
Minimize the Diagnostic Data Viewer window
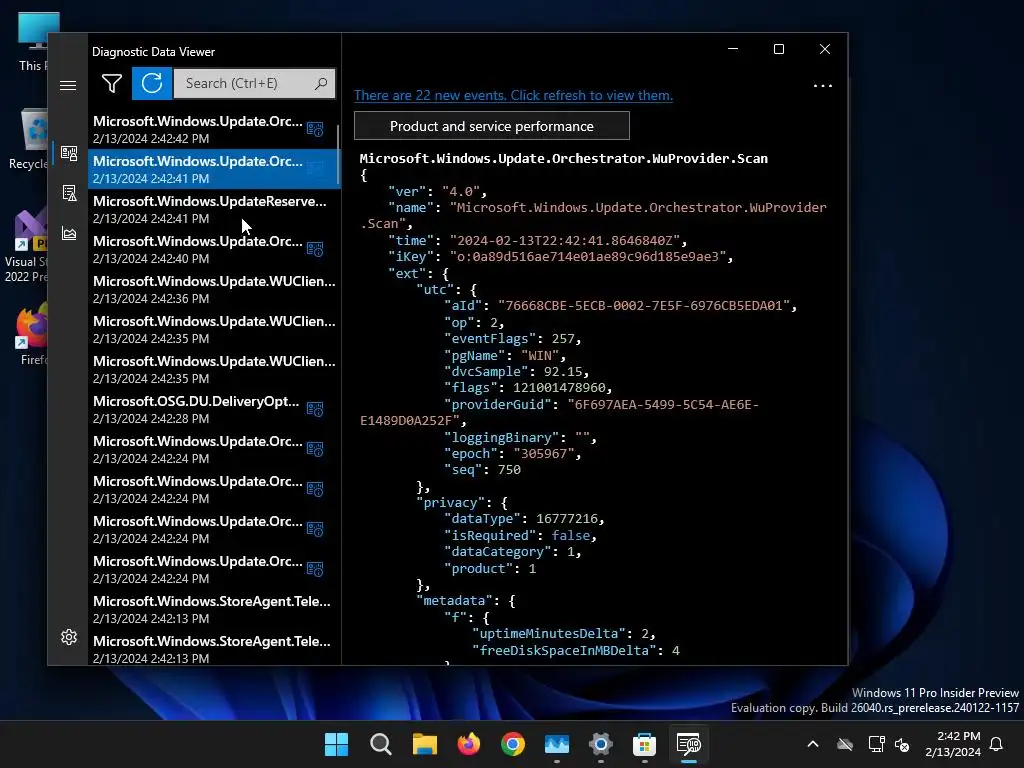point(733,49)
